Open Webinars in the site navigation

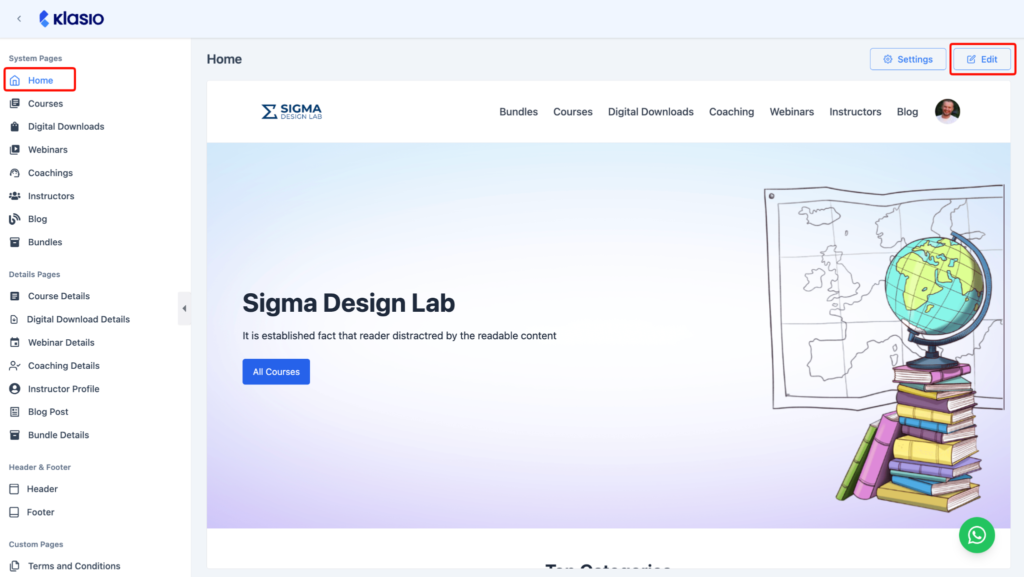[792, 112]
